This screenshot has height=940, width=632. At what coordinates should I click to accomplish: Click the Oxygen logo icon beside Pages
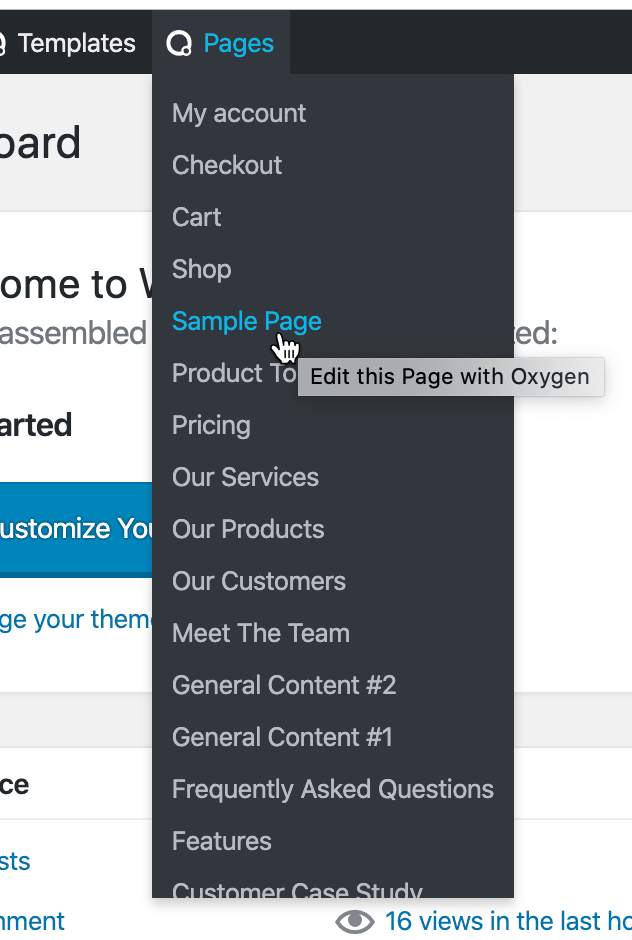(179, 44)
